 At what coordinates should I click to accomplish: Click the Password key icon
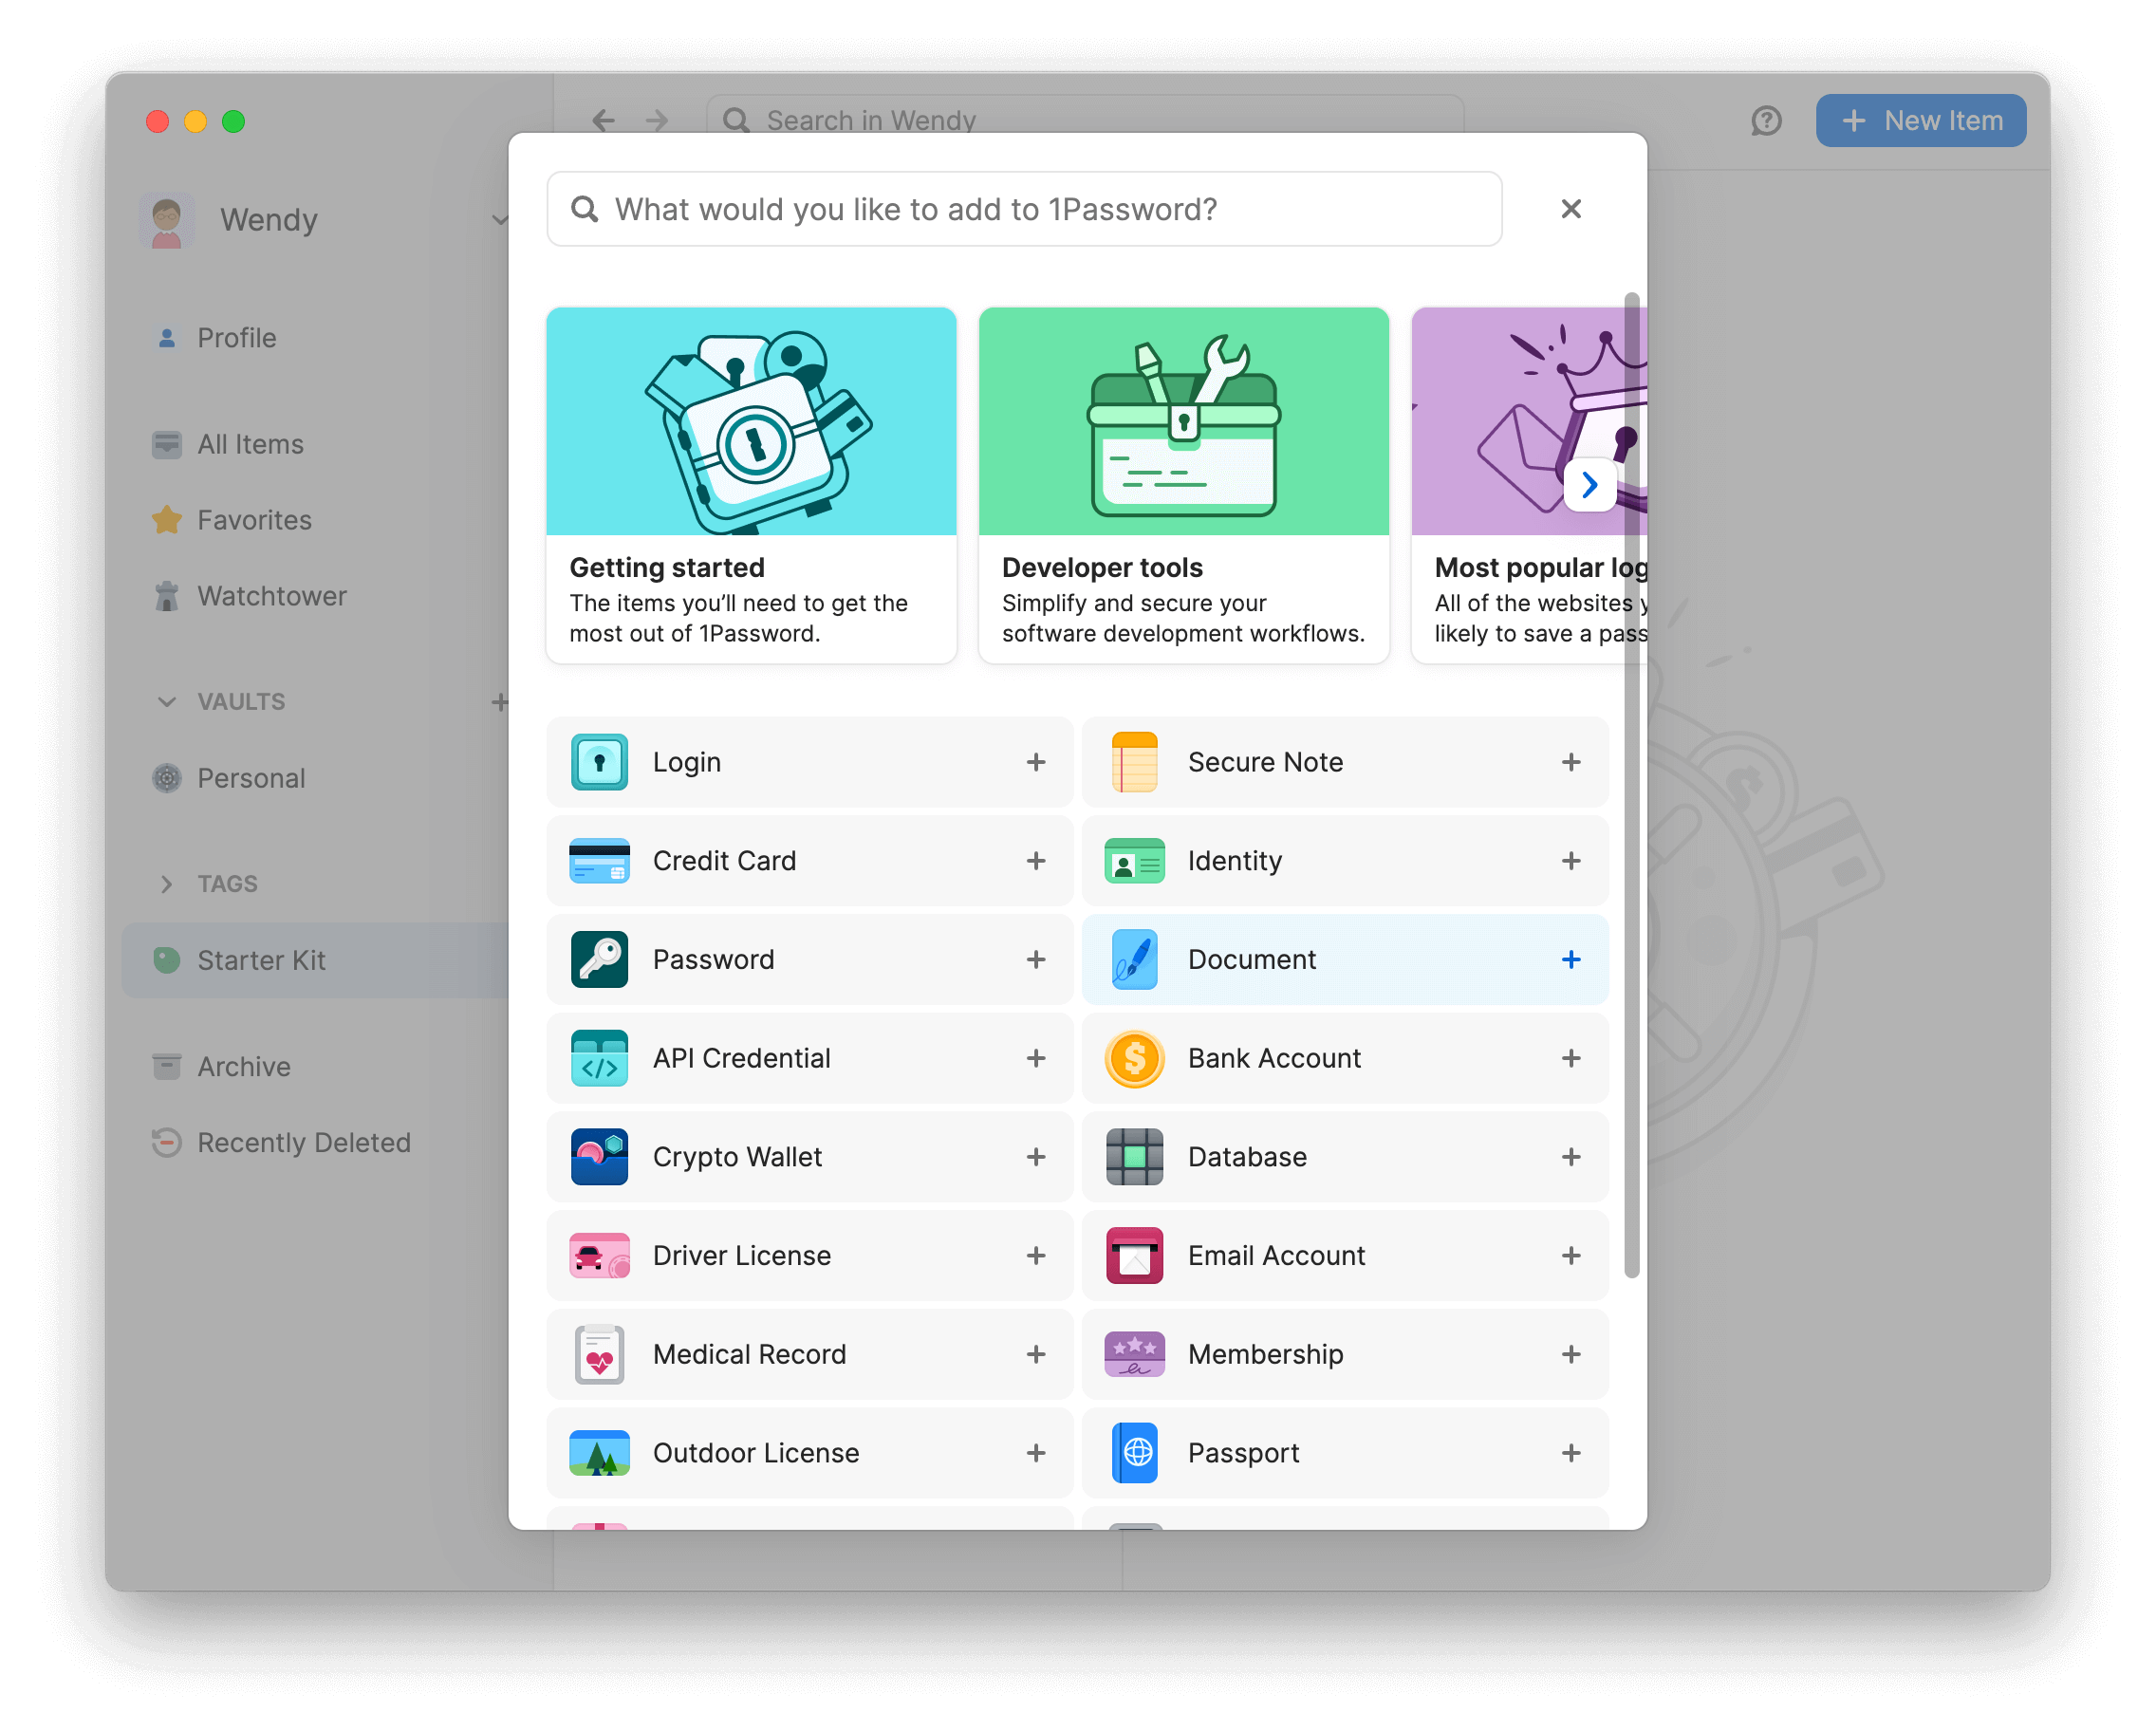point(599,959)
